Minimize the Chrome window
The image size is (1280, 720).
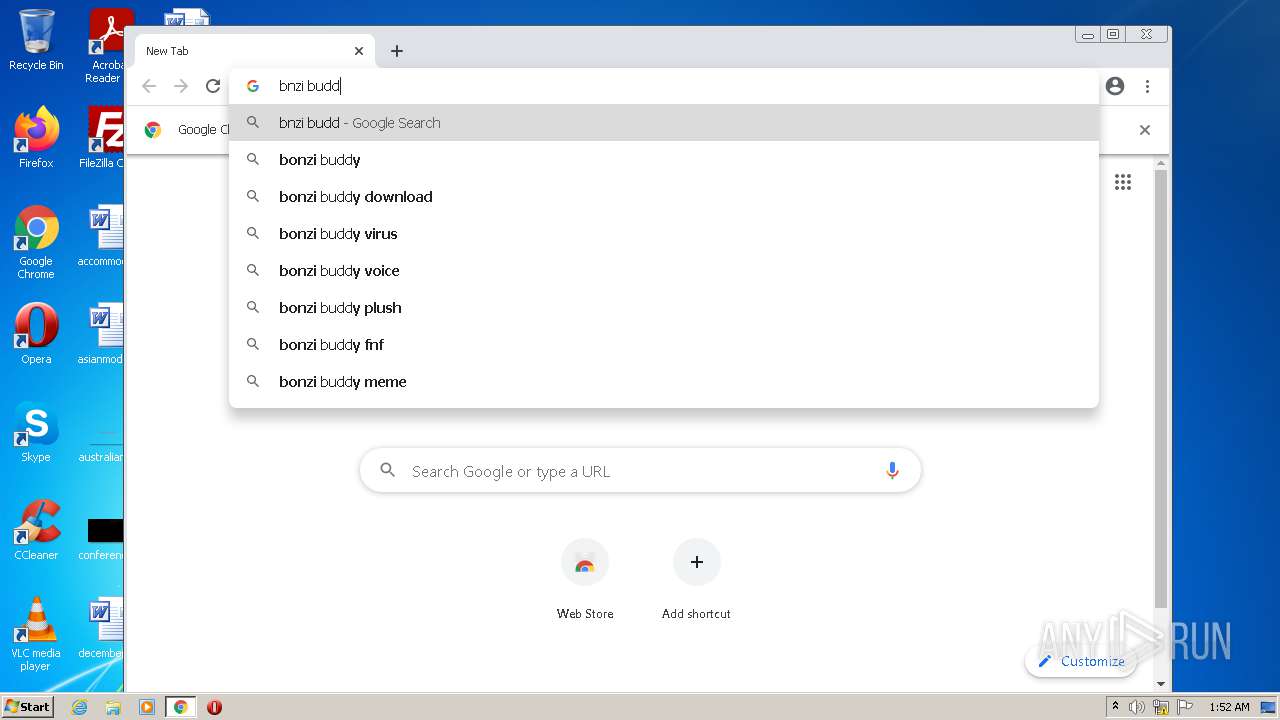[1088, 35]
